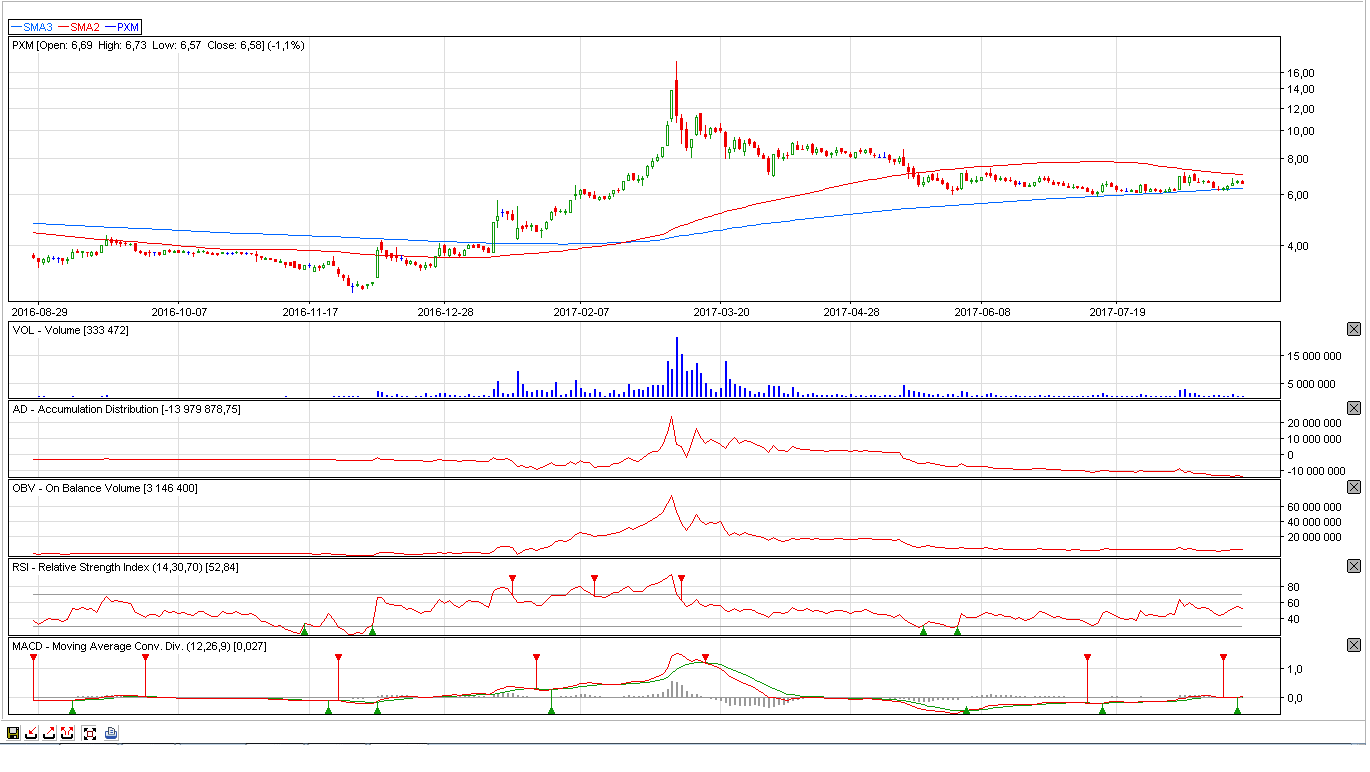Click the export icon with outward arrow
Viewport: 1370px width, 772px height.
click(49, 733)
